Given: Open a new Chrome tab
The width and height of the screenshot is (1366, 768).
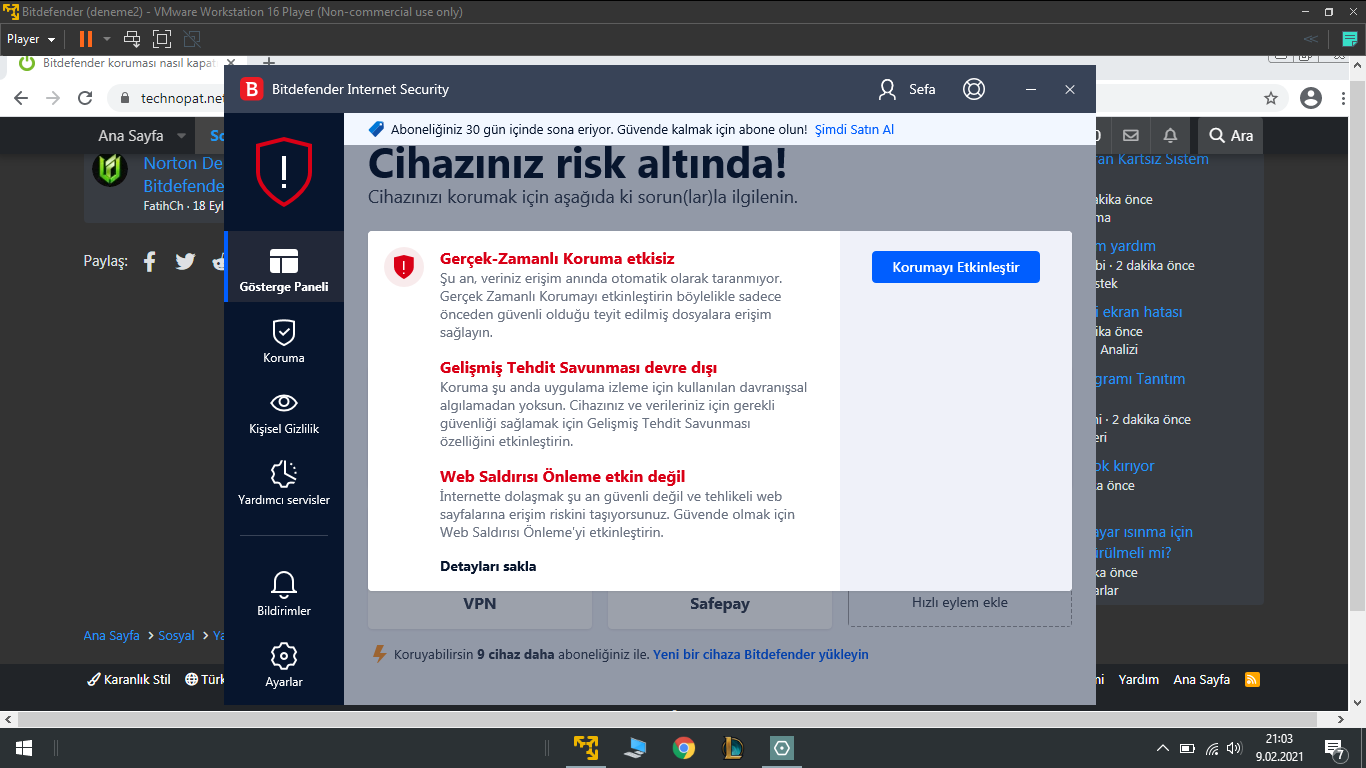Looking at the screenshot, I should point(268,63).
